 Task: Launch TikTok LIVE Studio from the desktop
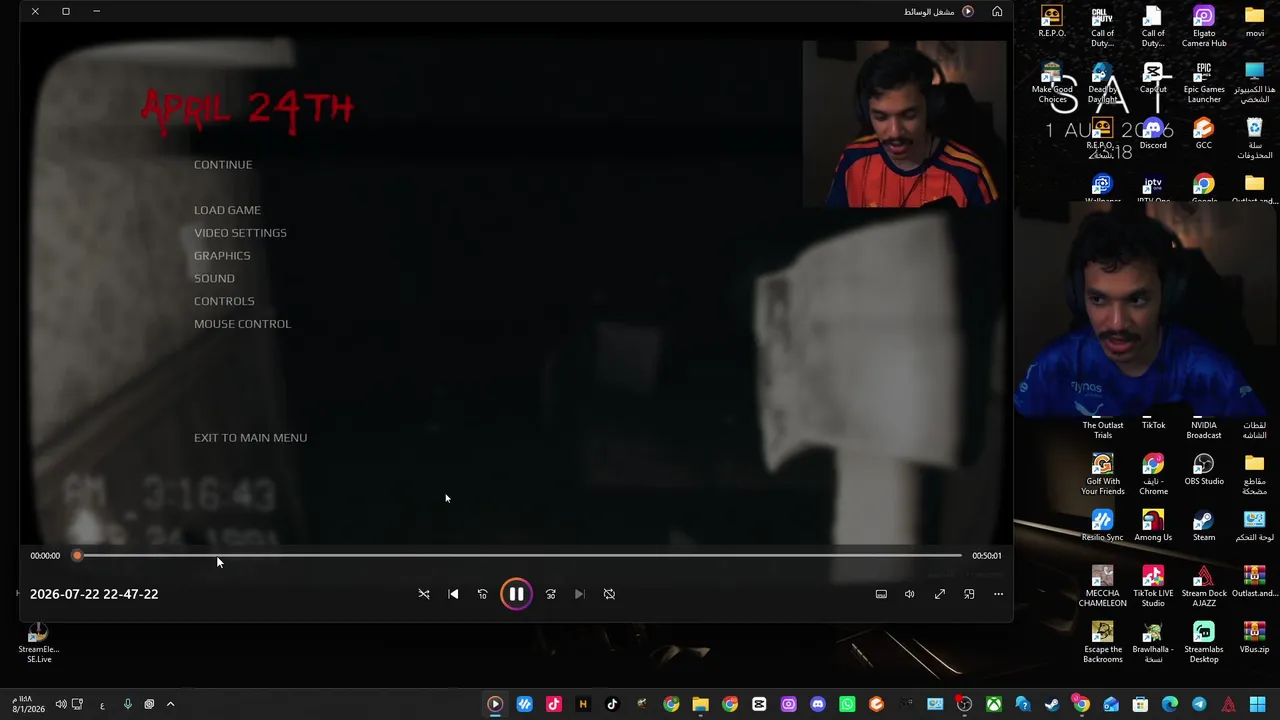point(1153,587)
